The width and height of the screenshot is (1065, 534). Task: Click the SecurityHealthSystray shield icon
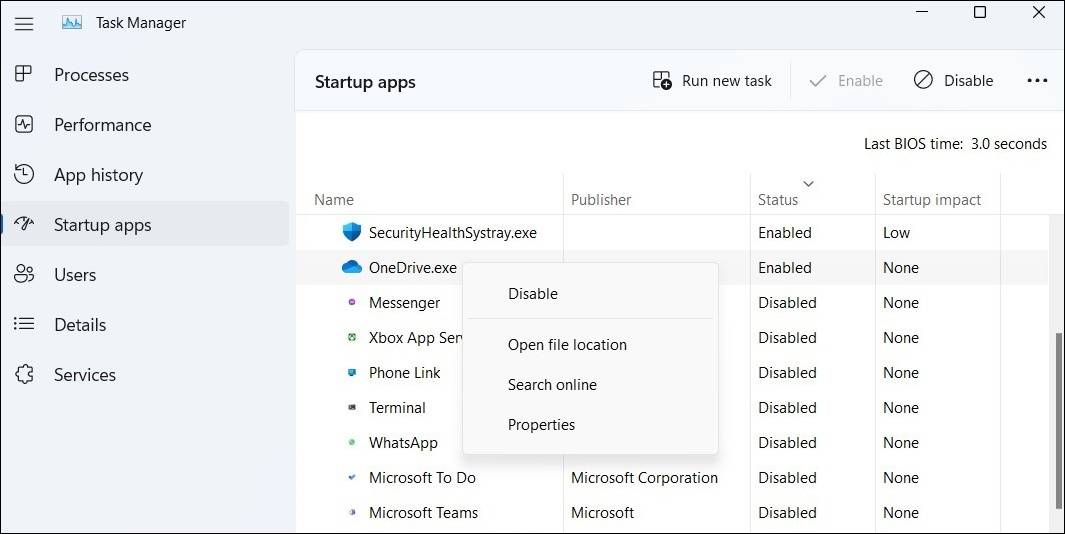[x=351, y=233]
